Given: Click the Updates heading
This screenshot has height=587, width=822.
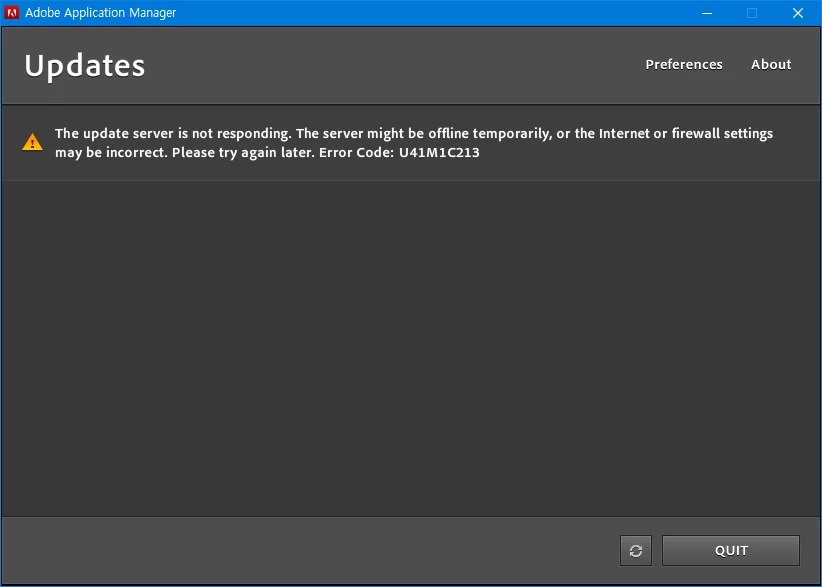Looking at the screenshot, I should [84, 66].
